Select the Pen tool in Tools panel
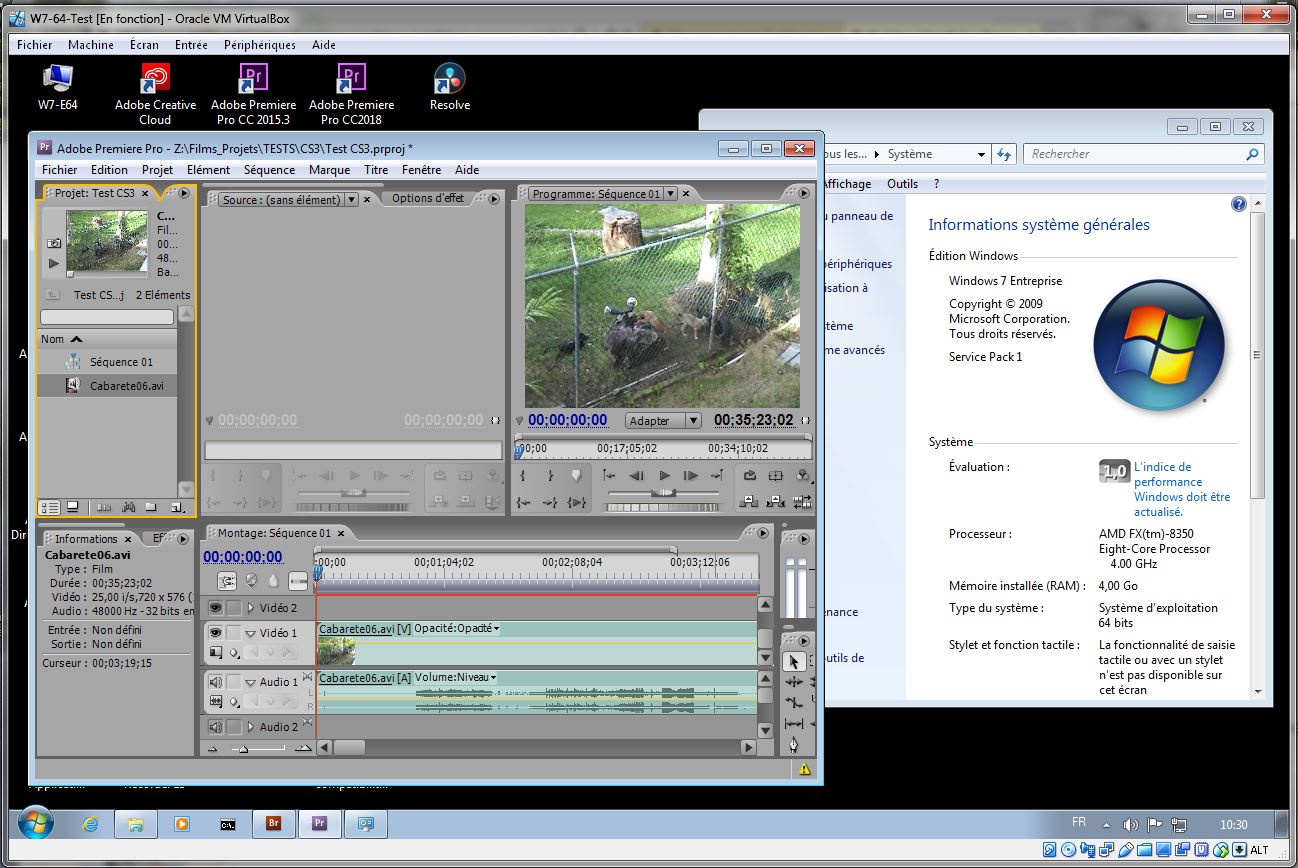 pos(794,745)
